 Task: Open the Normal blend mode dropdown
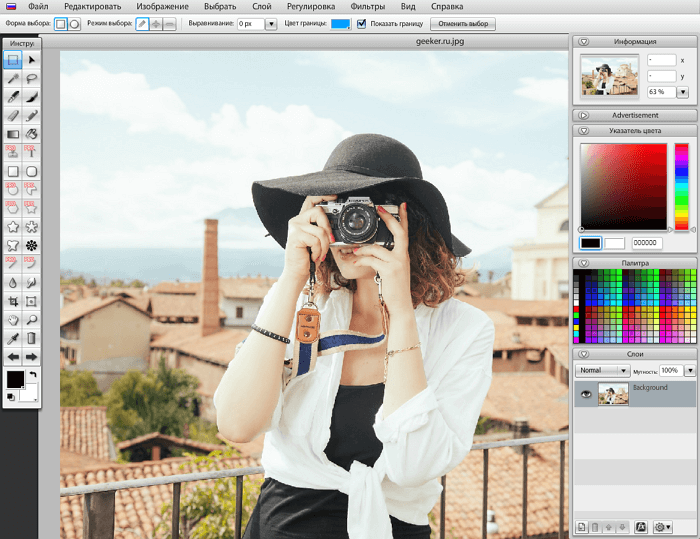point(602,370)
